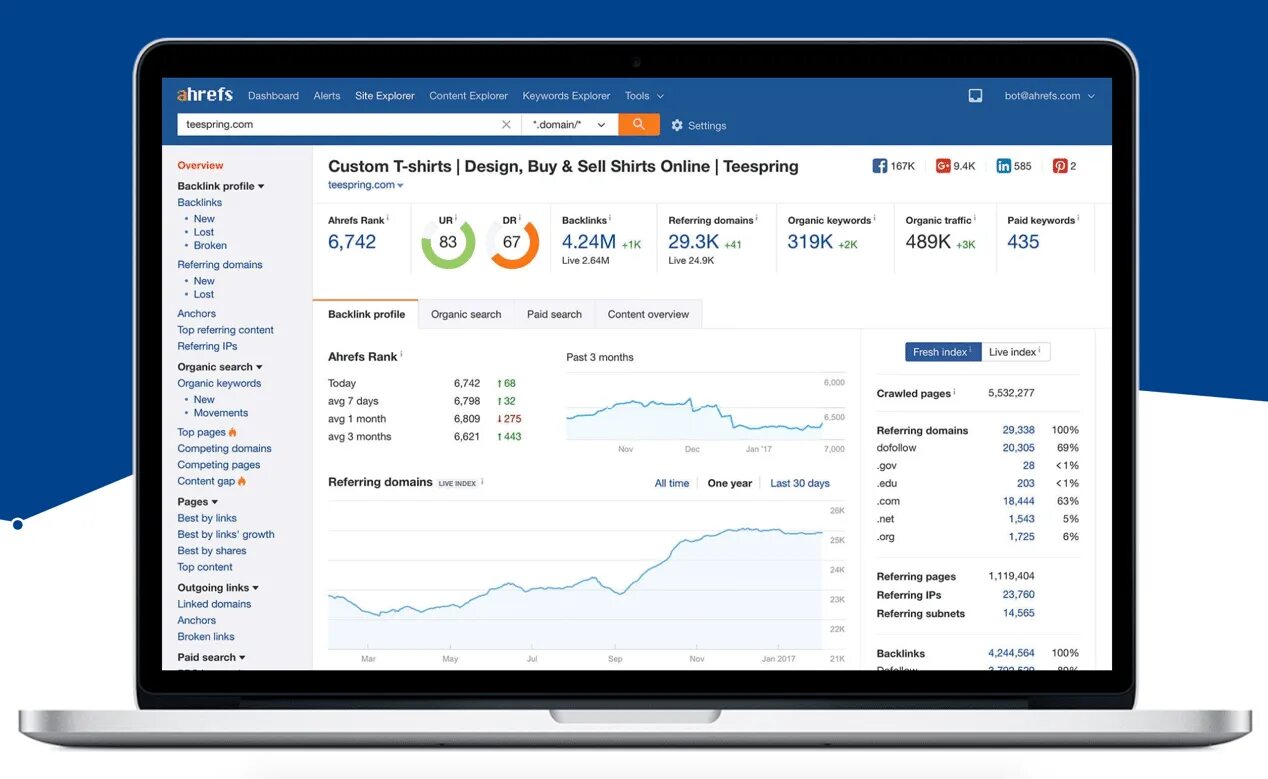This screenshot has width=1268, height=779.
Task: Click the 23,760 Referring IPs count
Action: (x=1018, y=594)
